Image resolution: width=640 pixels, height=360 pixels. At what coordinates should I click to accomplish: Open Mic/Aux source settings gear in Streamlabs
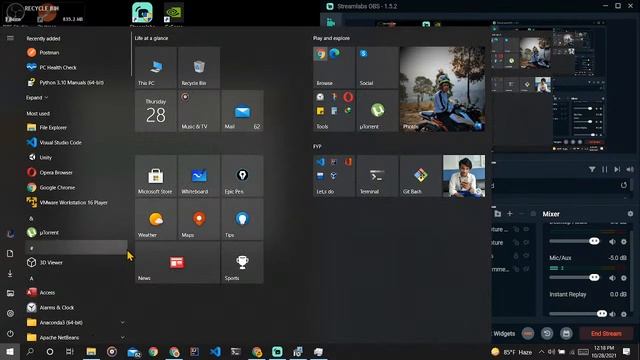click(624, 278)
